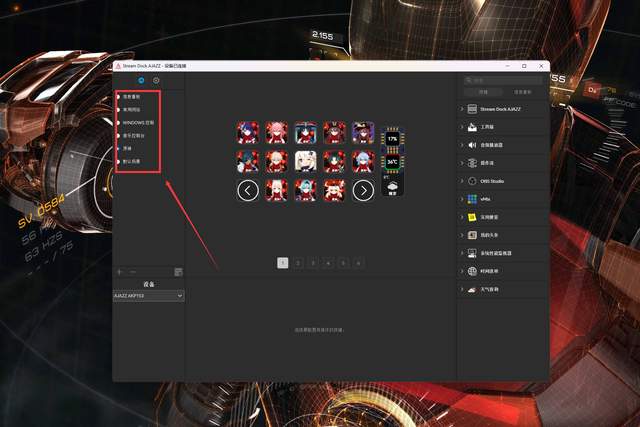Open the WINDOWS control profile
The height and width of the screenshot is (427, 640).
[138, 122]
